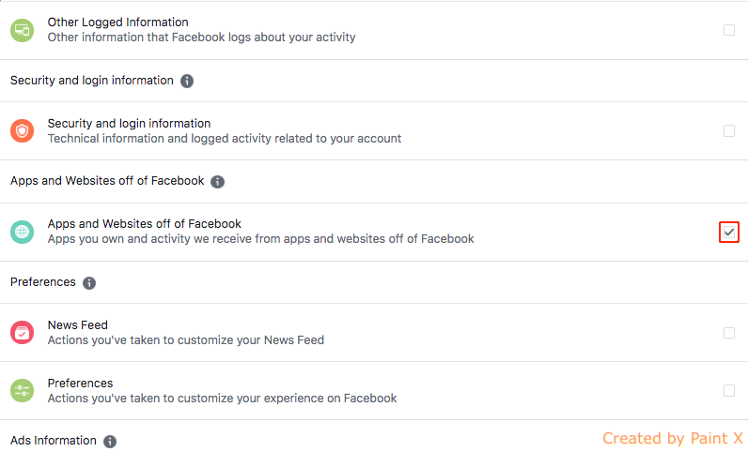This screenshot has width=750, height=452.
Task: Enable the News Feed checkbox
Action: tap(729, 333)
